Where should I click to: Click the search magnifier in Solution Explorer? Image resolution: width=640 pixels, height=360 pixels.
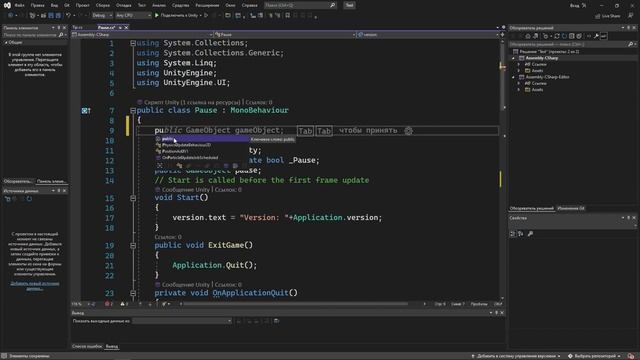[x=631, y=44]
